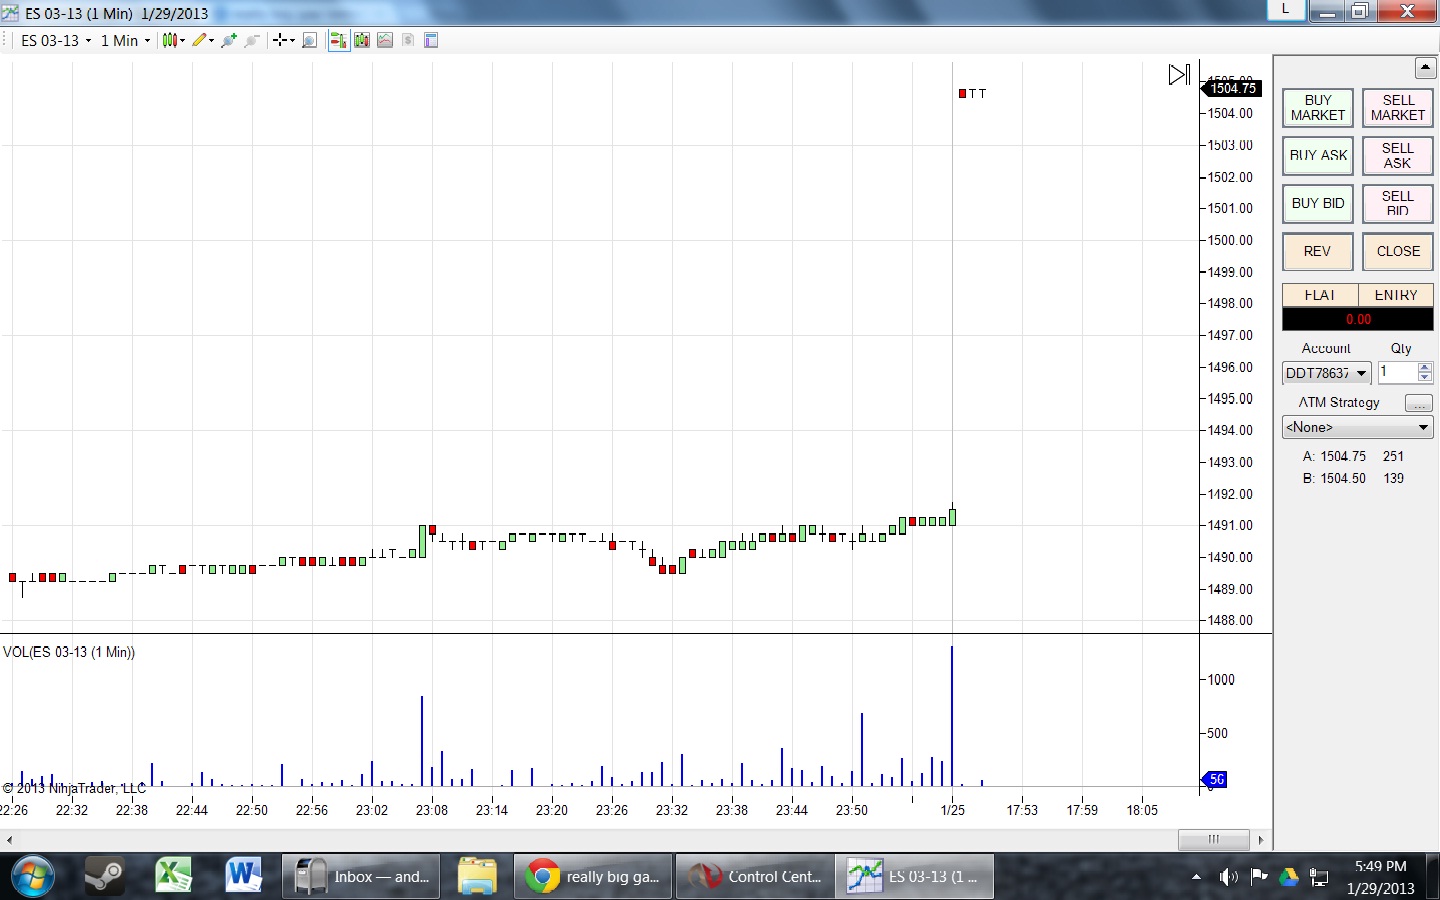1440x900 pixels.
Task: Select the ES 03-13 chart taskbar button
Action: pyautogui.click(x=916, y=877)
